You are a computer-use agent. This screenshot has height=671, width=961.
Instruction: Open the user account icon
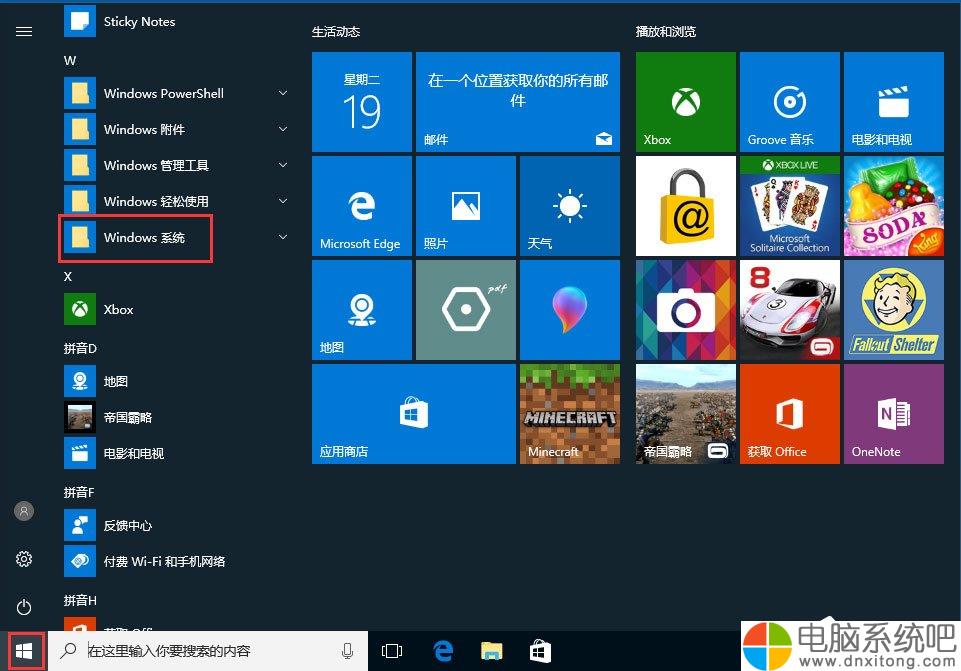pyautogui.click(x=24, y=511)
